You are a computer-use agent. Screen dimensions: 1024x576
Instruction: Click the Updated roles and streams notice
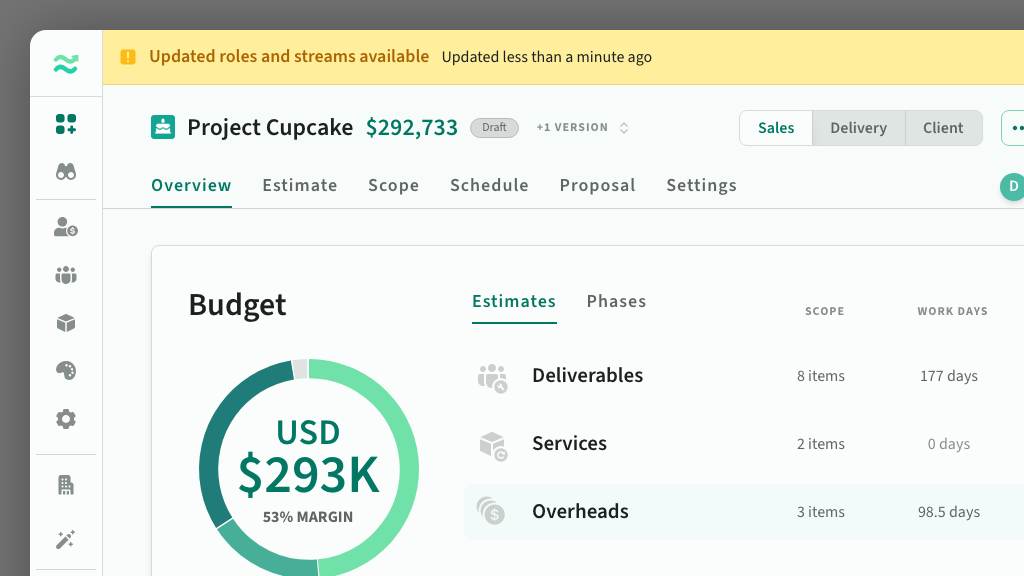tap(289, 57)
